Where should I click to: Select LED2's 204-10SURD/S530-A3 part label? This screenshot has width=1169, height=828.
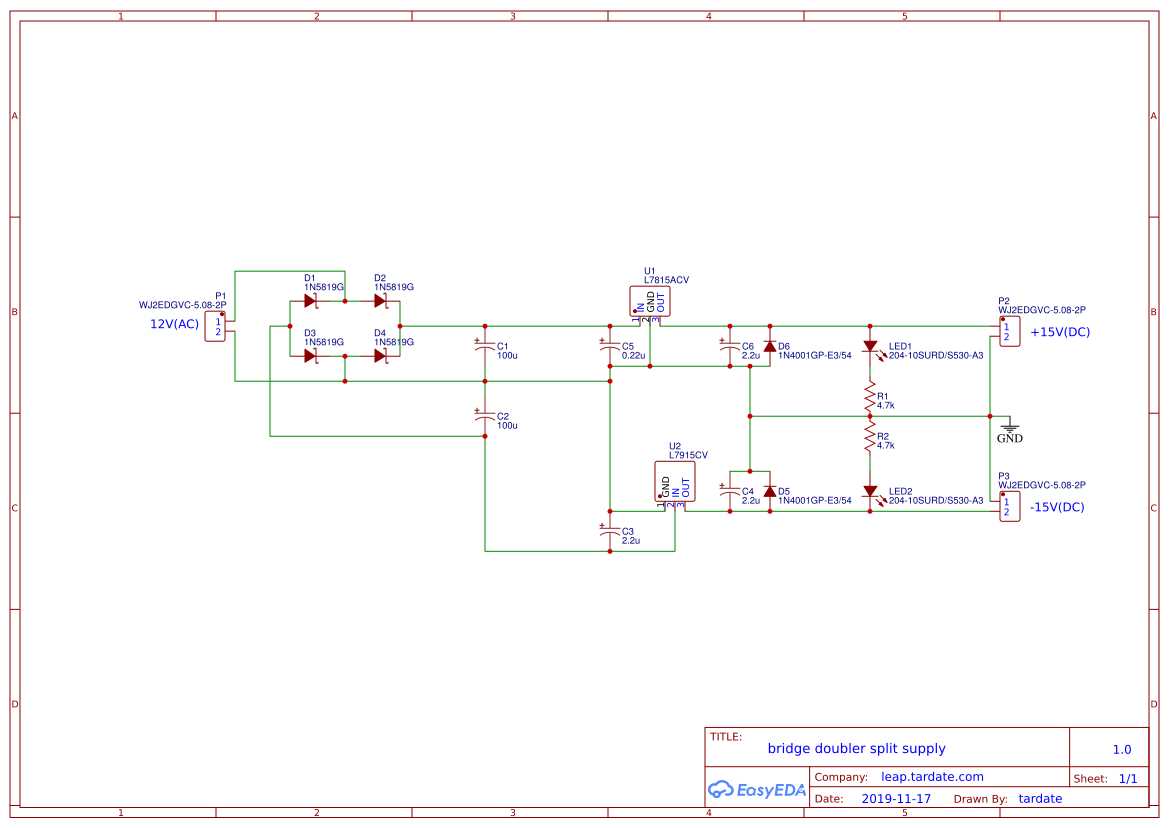point(936,501)
